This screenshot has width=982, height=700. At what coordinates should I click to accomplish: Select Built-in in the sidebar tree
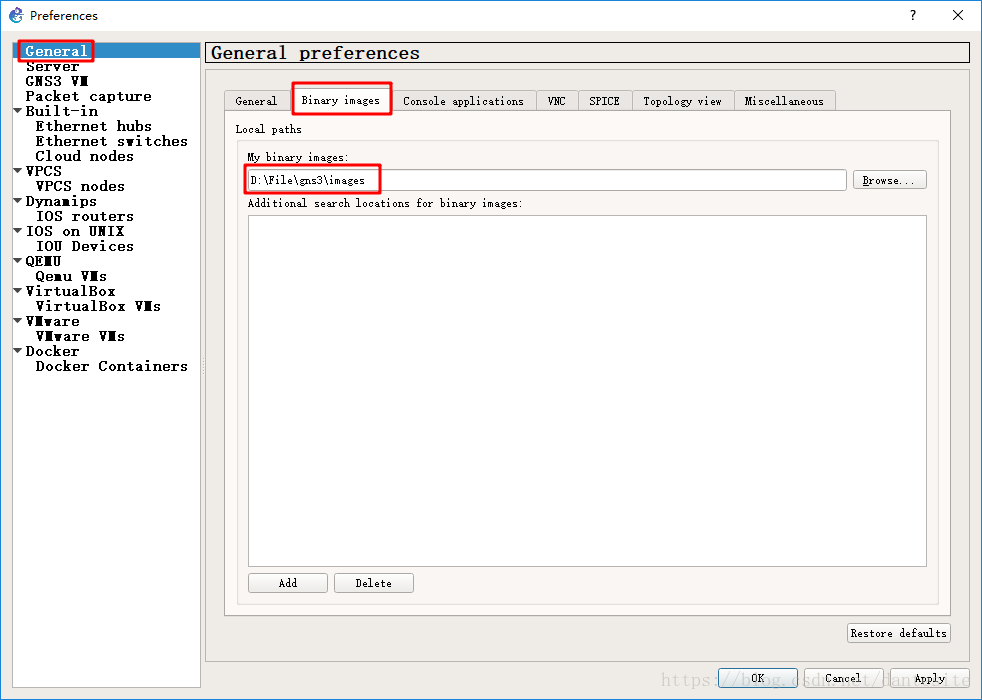click(x=61, y=111)
